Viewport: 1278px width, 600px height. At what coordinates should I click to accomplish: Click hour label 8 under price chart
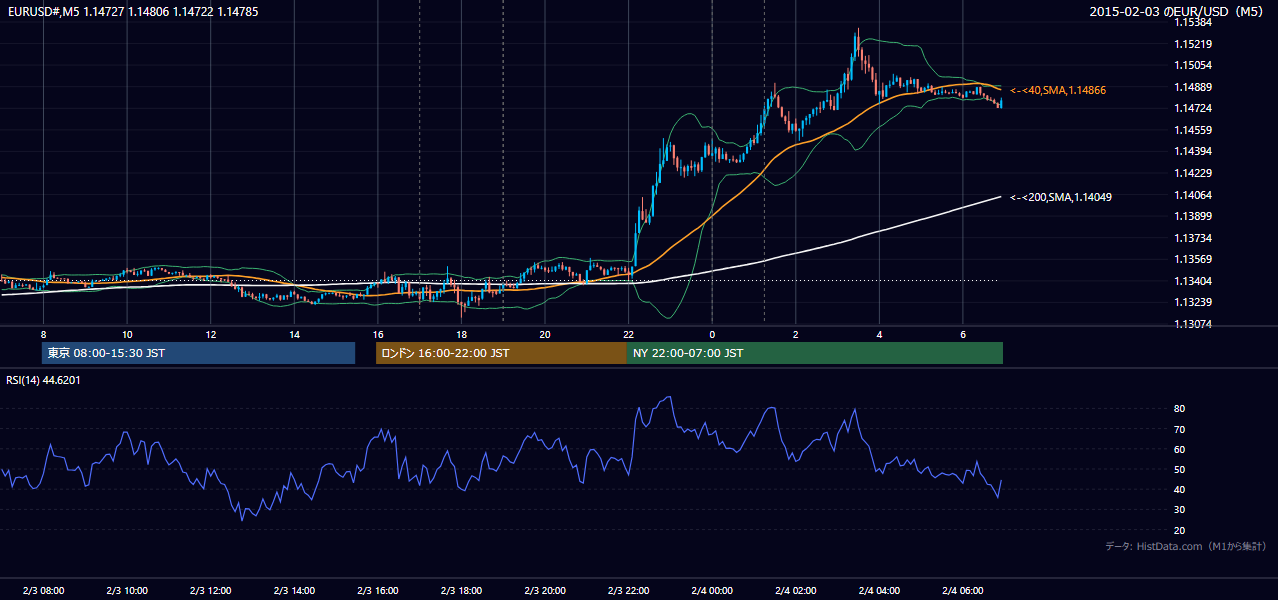click(43, 334)
